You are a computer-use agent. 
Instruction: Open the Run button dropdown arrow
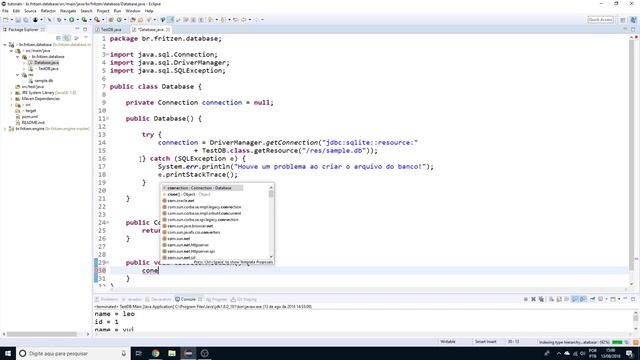point(77,20)
